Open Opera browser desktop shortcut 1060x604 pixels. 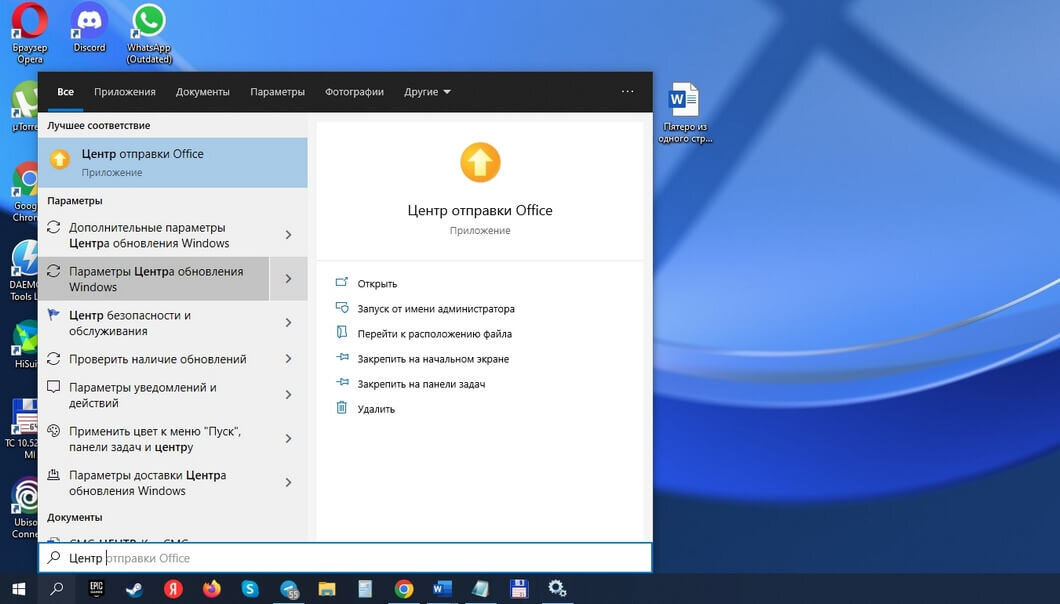[x=30, y=33]
